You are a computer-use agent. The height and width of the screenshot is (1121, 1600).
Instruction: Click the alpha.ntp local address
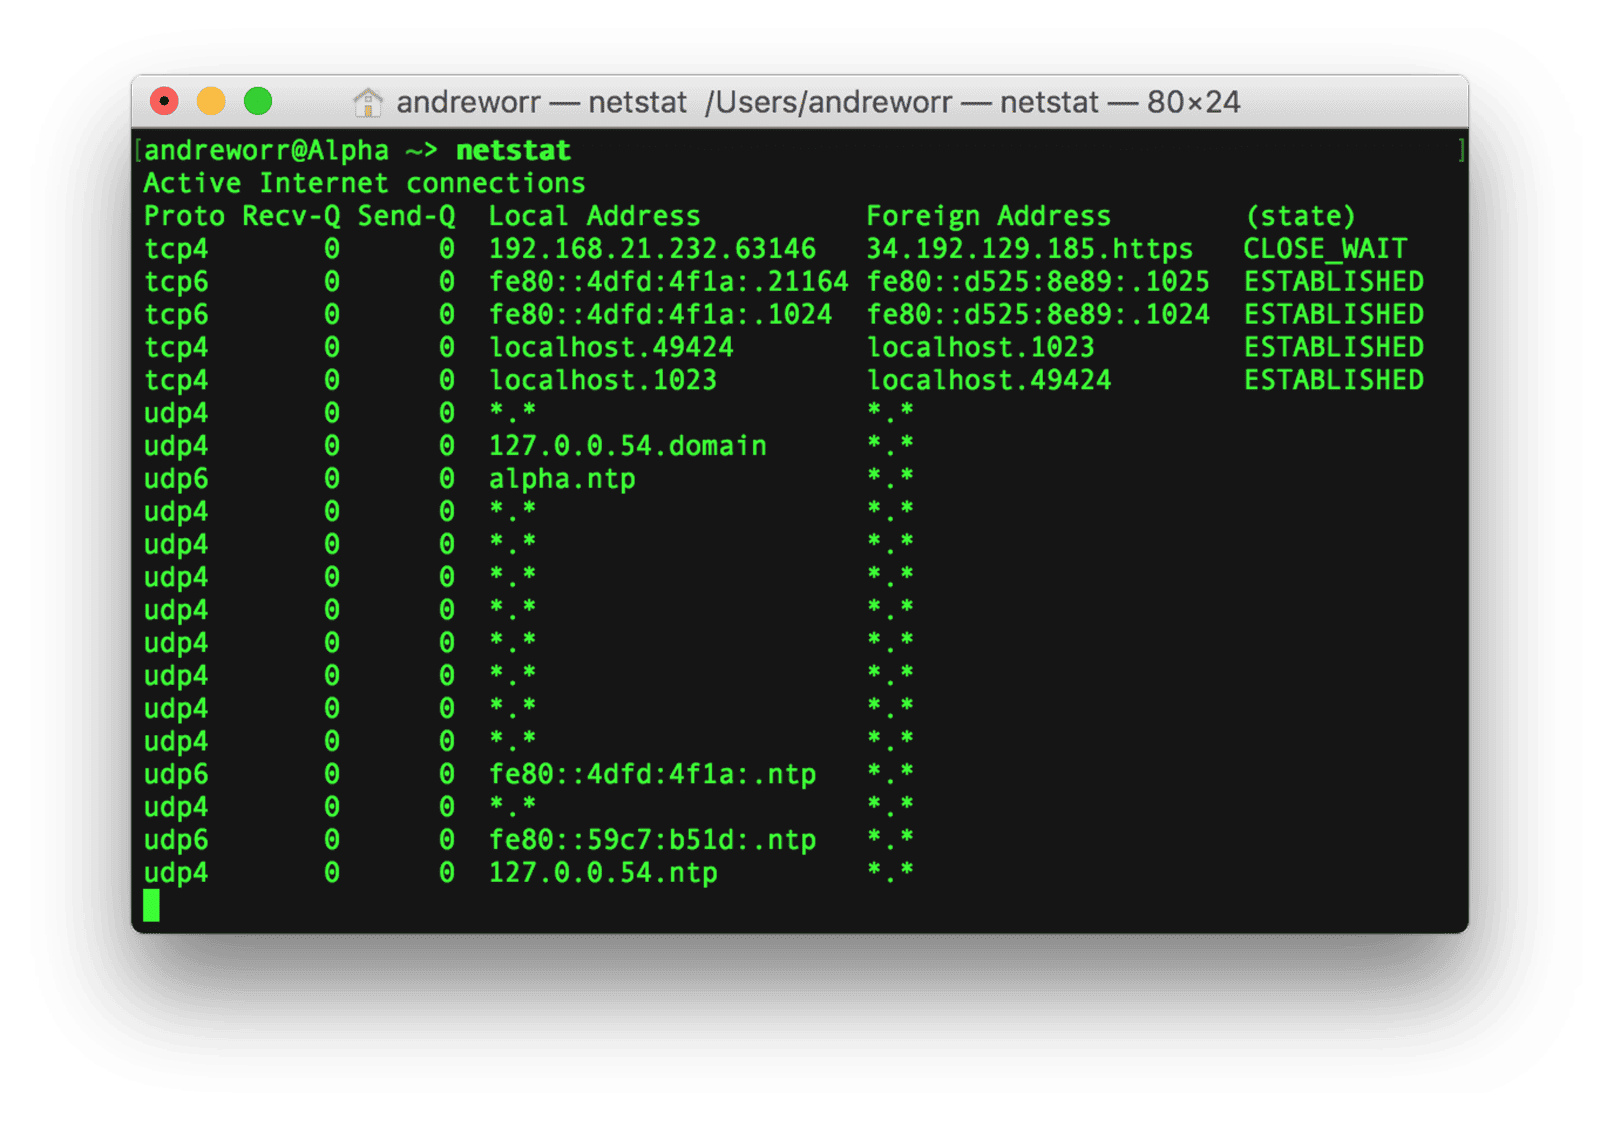[562, 479]
